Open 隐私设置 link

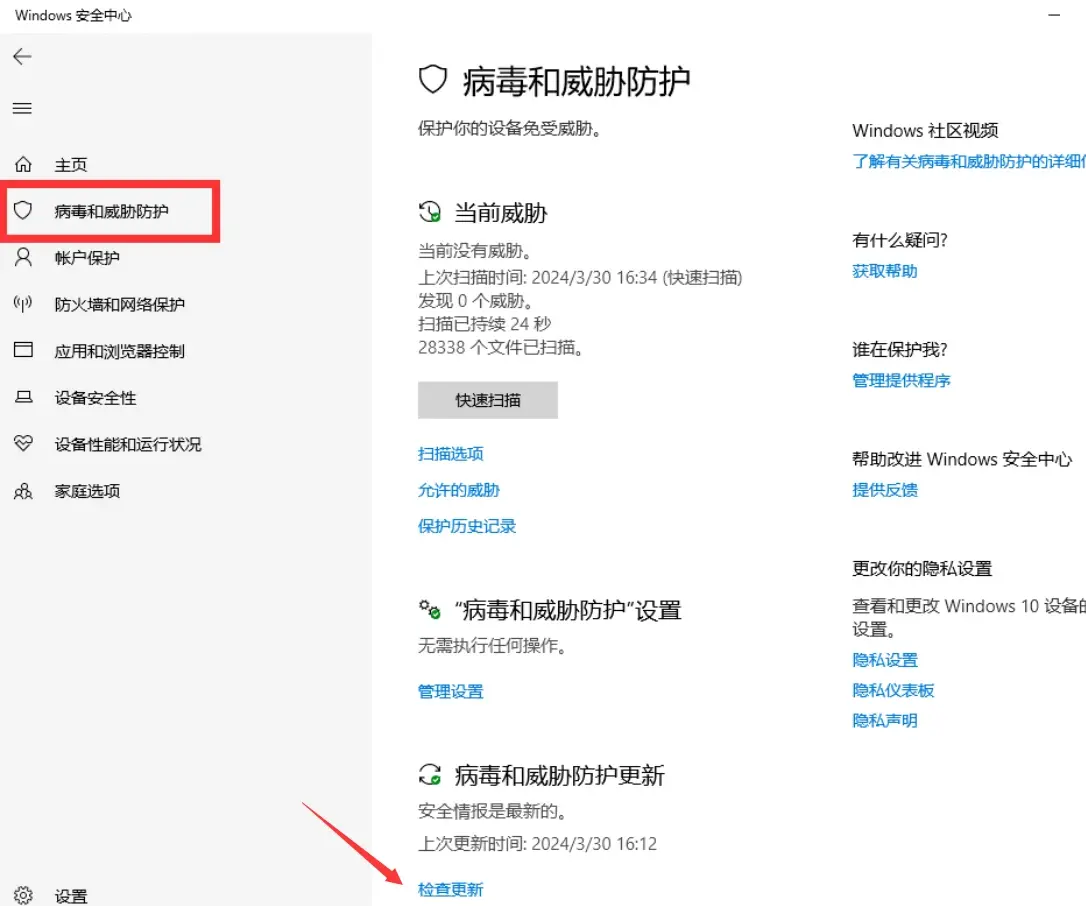coord(885,660)
